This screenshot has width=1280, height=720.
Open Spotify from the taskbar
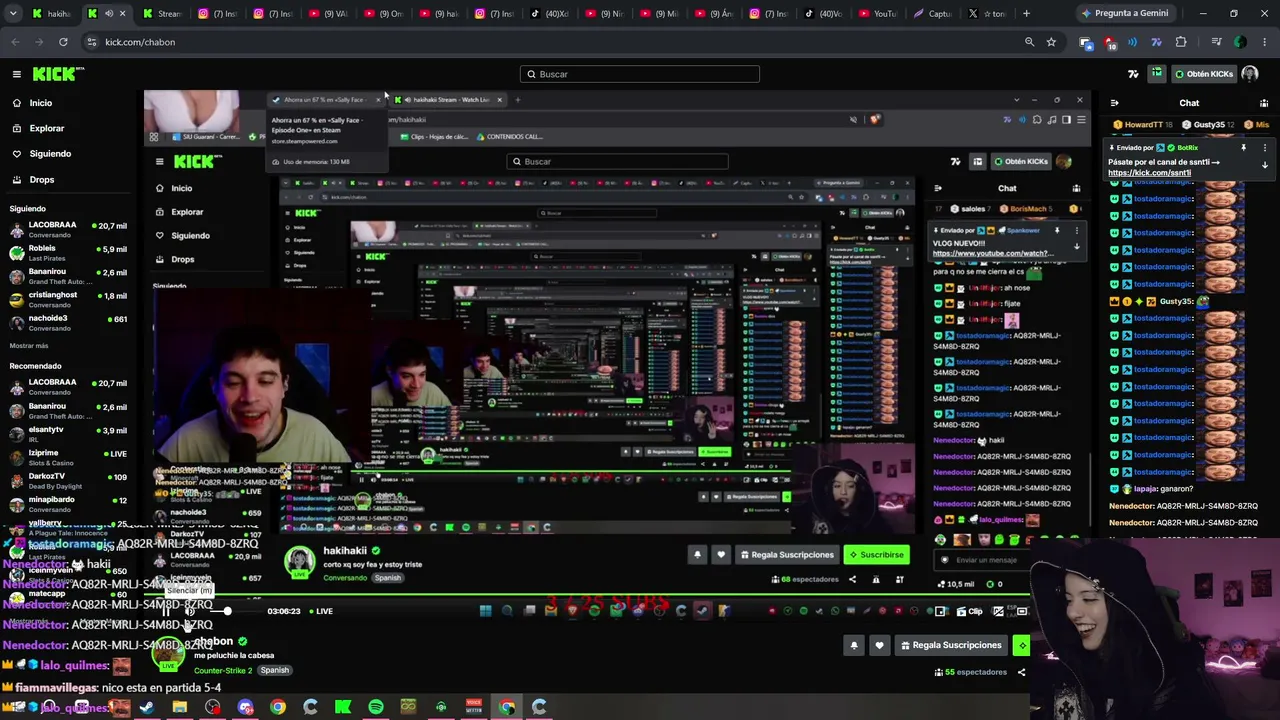[376, 708]
